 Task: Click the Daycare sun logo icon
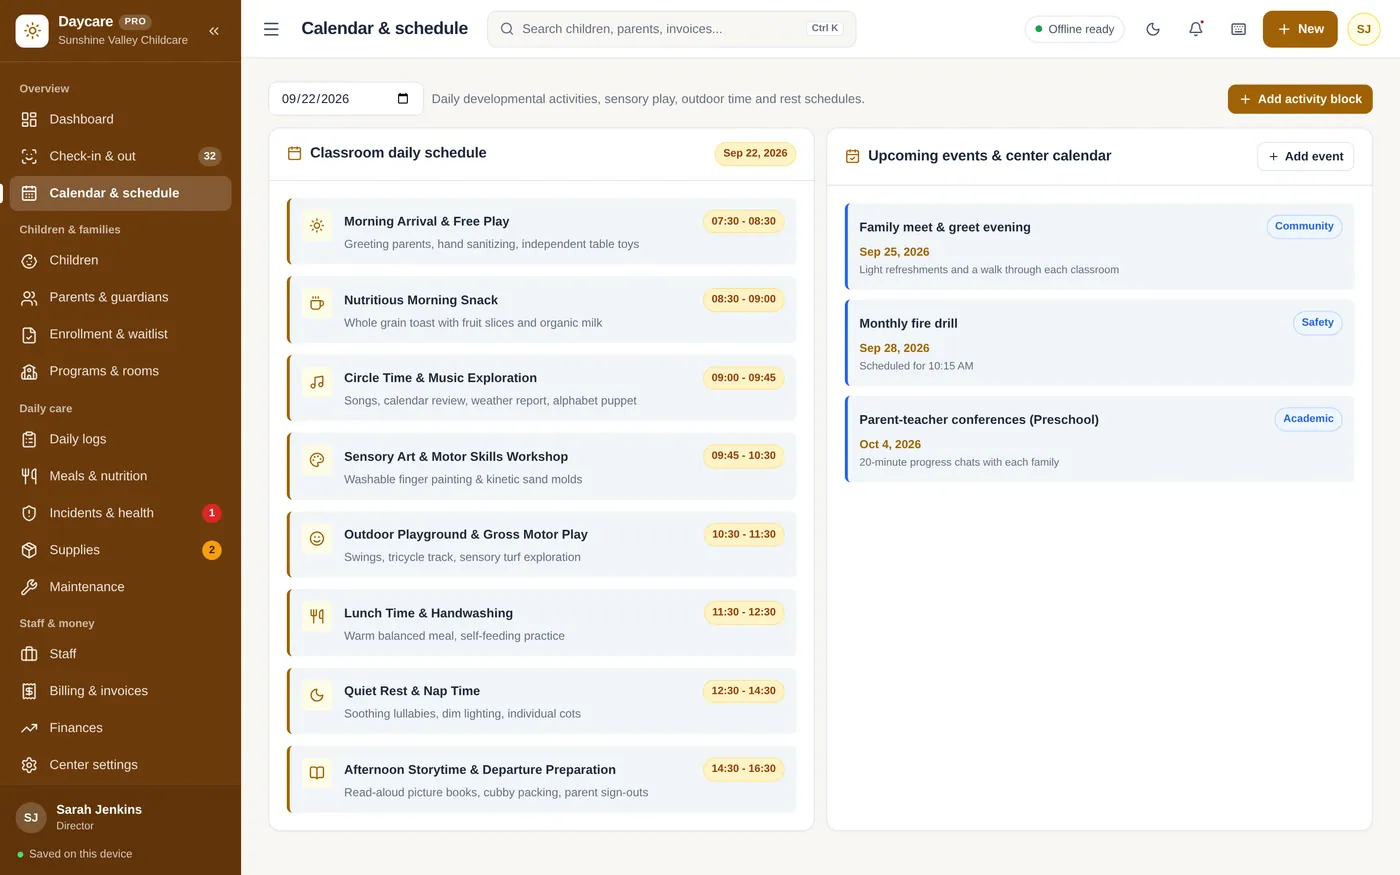pos(32,31)
